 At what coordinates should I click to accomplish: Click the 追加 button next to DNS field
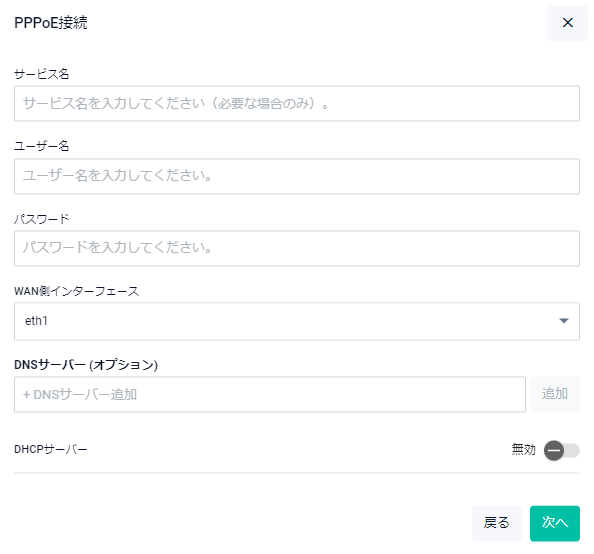[x=555, y=394]
